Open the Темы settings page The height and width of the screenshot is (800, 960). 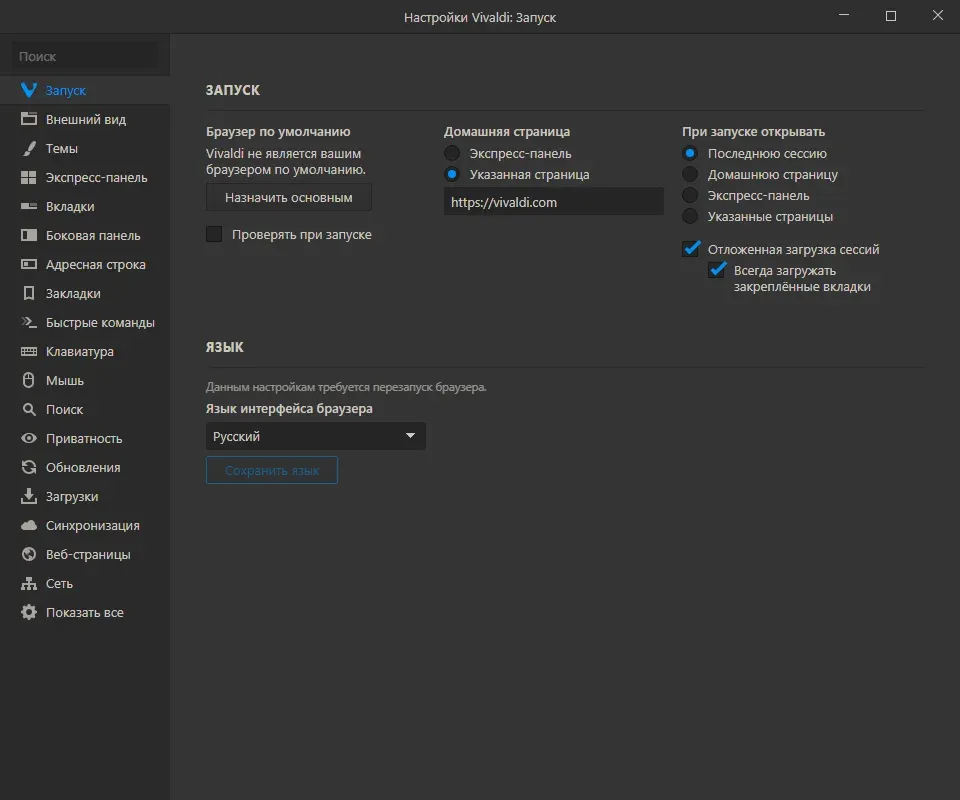(84, 148)
